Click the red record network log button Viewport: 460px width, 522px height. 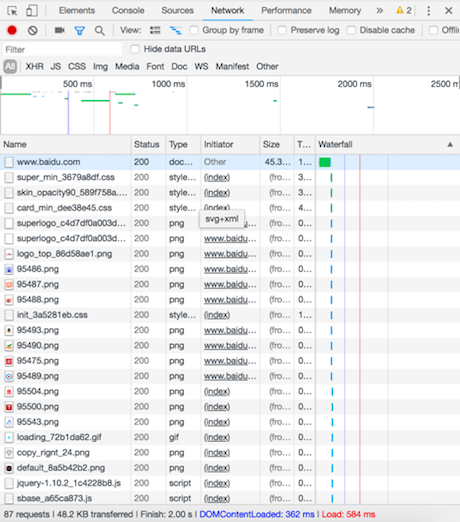pyautogui.click(x=12, y=30)
